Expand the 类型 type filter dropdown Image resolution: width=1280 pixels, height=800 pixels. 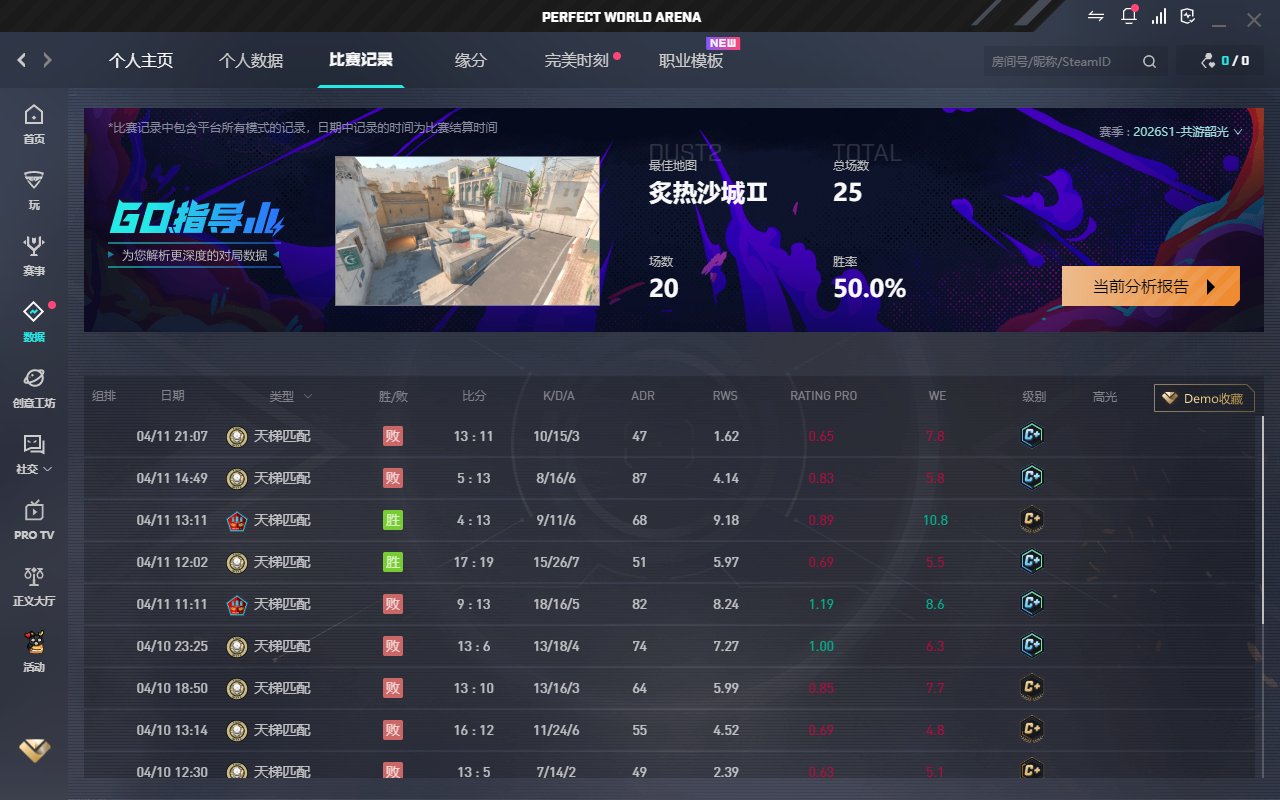(x=291, y=396)
